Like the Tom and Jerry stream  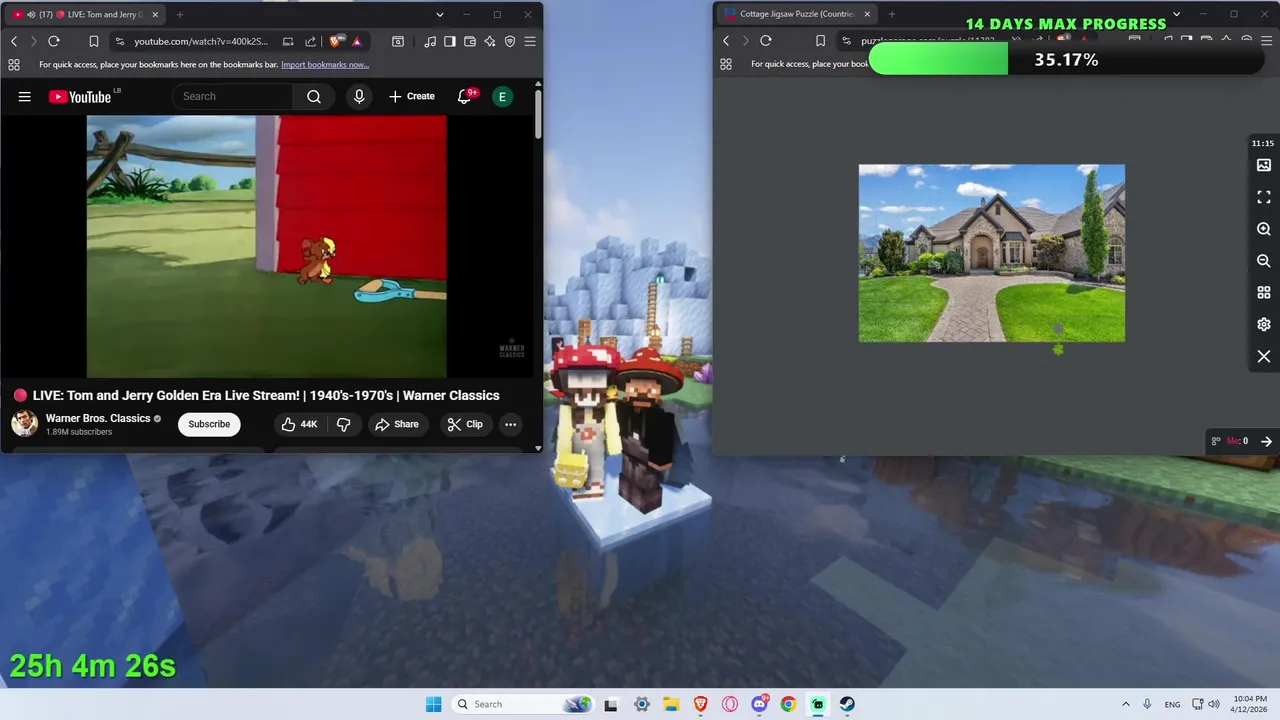299,424
